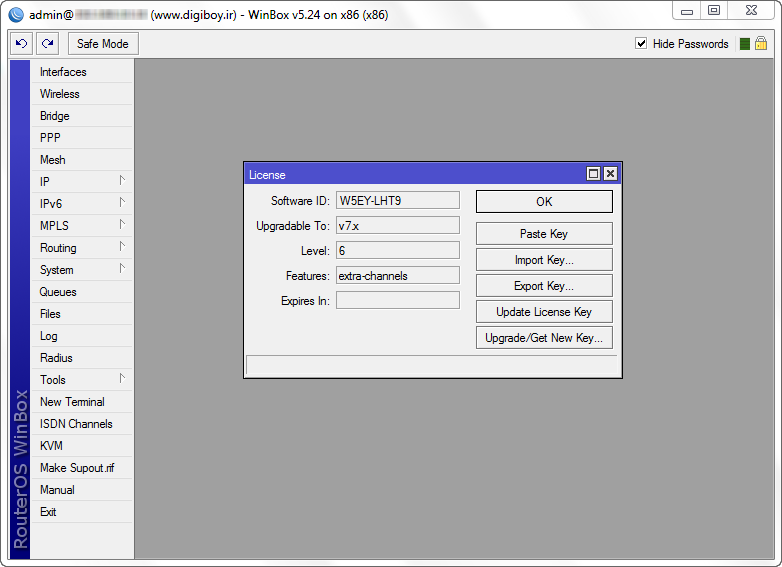The image size is (782, 567).
Task: Open the Interfaces menu
Action: coord(82,72)
